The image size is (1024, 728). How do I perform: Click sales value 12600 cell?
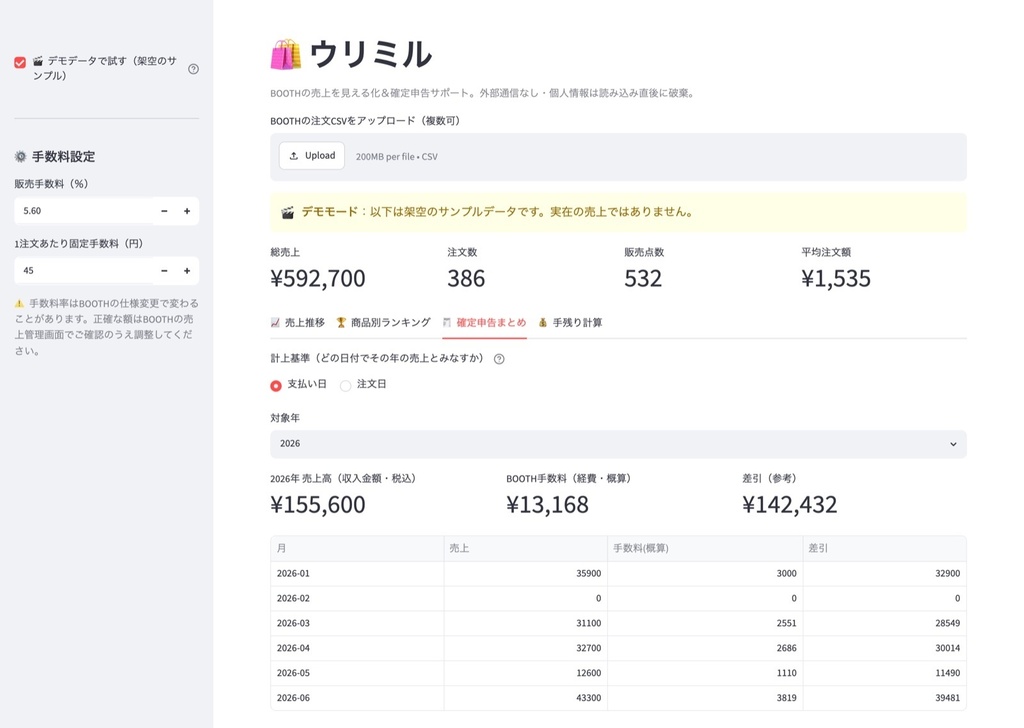(526, 673)
